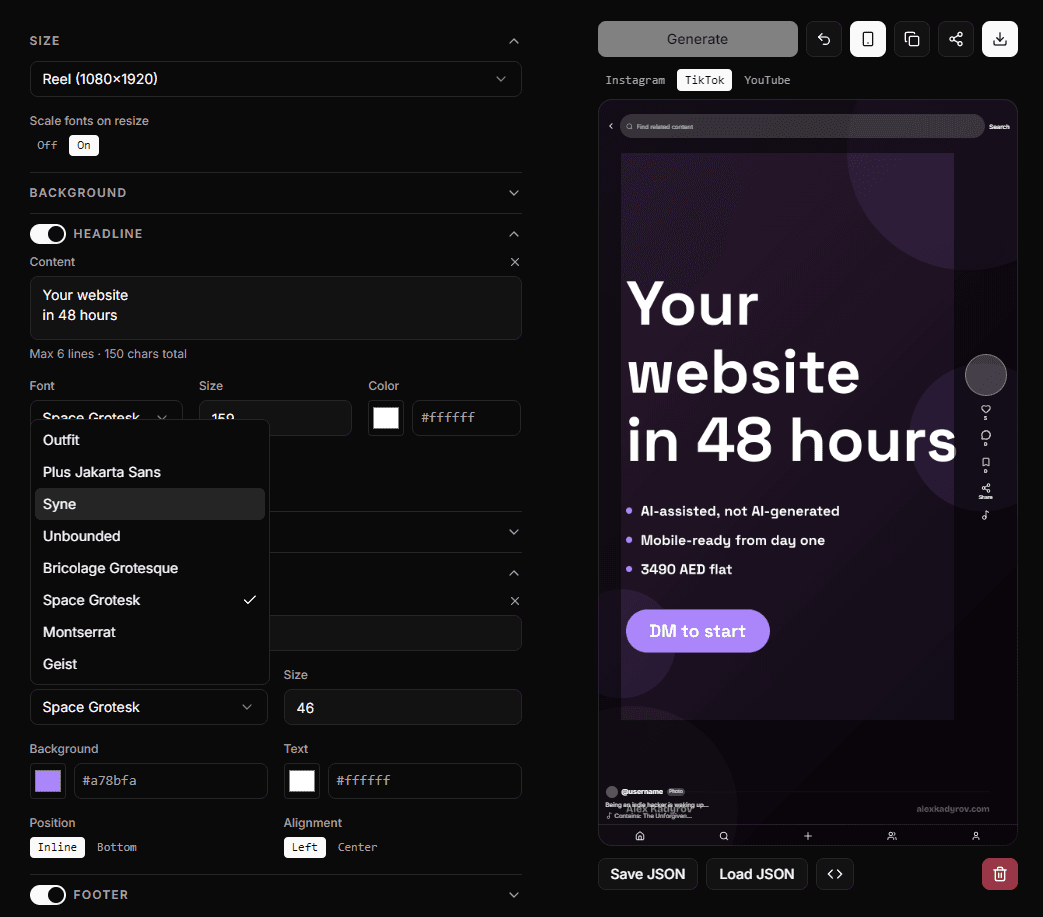Expand the BACKGROUND section
Image resolution: width=1043 pixels, height=917 pixels.
click(x=514, y=193)
